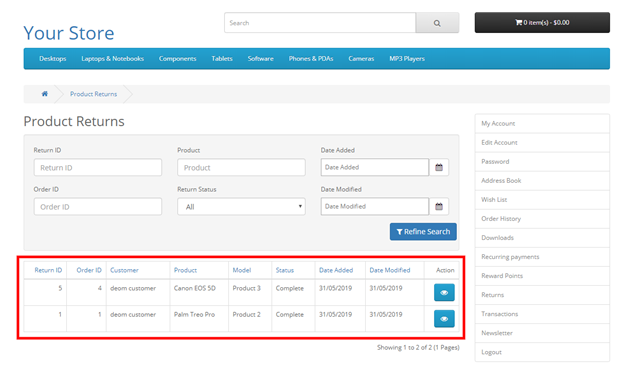Open Newsletter sidebar link
This screenshot has width=628, height=366.
pyautogui.click(x=542, y=333)
